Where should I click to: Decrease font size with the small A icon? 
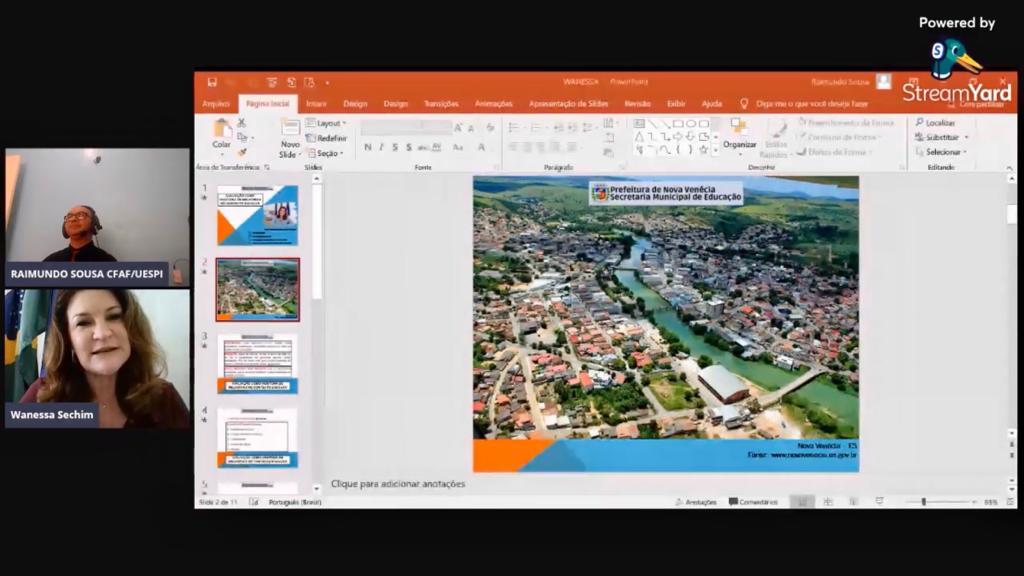click(x=471, y=128)
